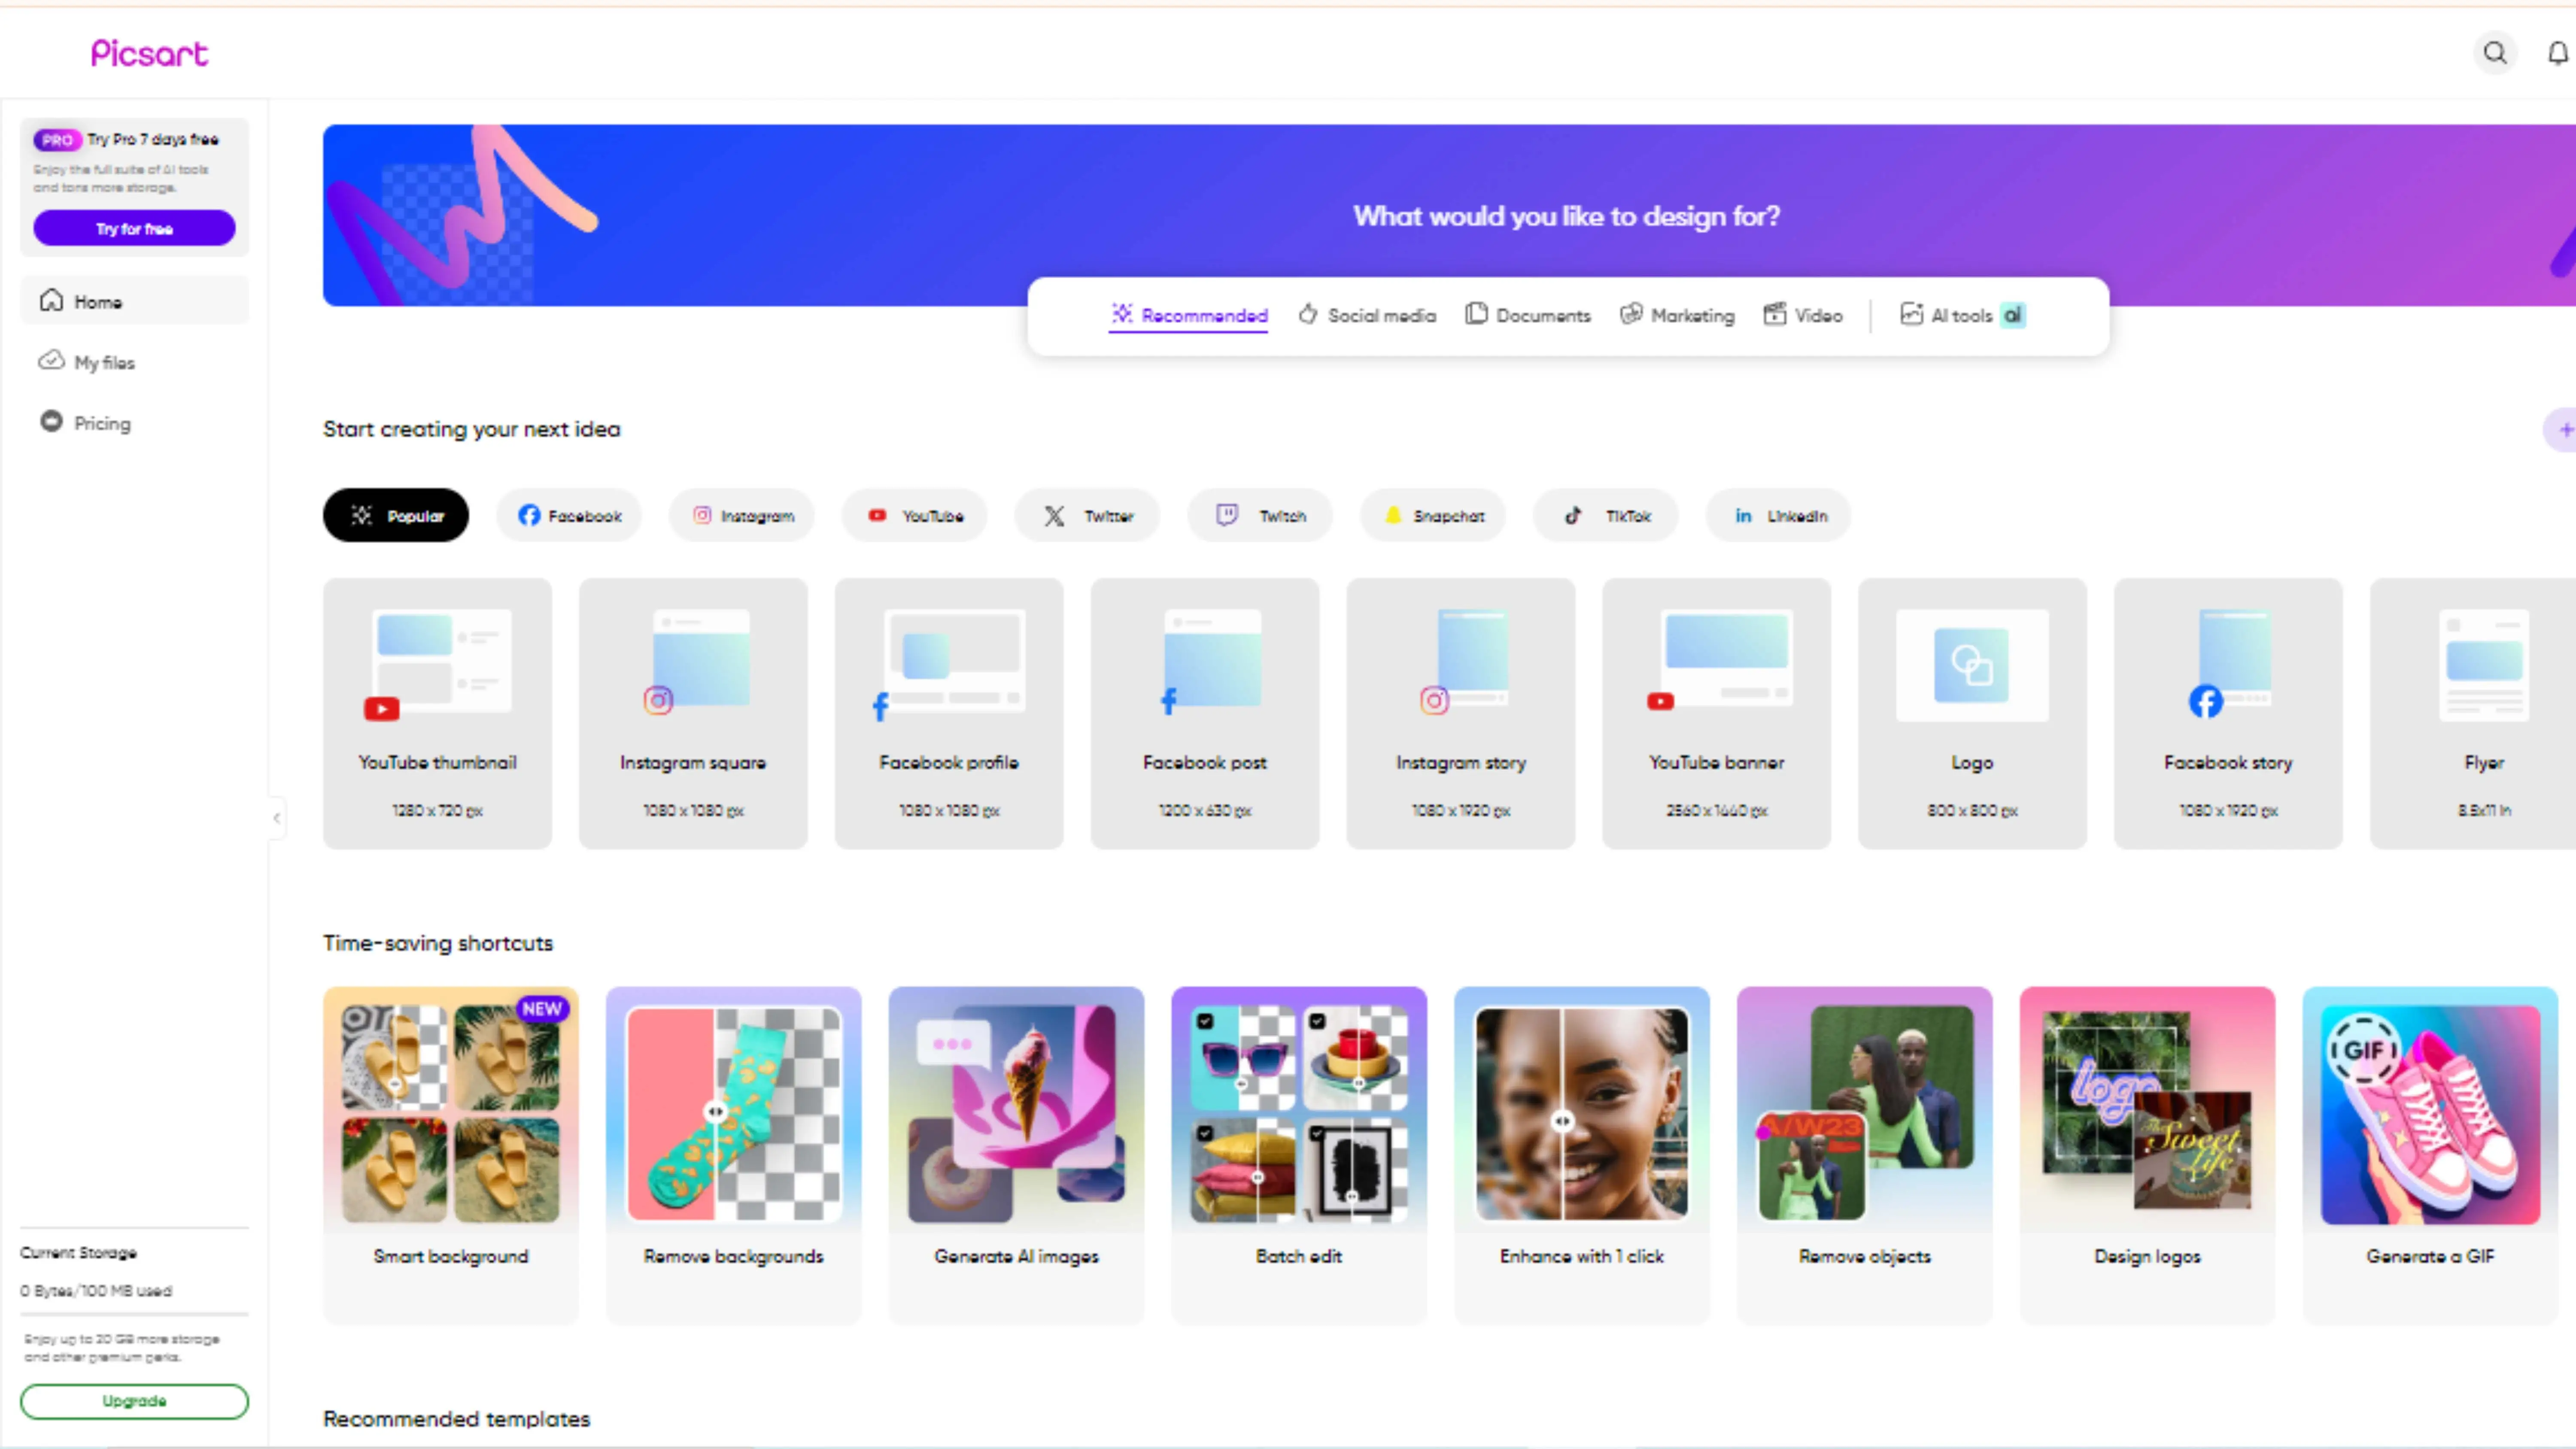Open Pricing in sidebar
Viewport: 2576px width, 1449px height.
tap(134, 423)
